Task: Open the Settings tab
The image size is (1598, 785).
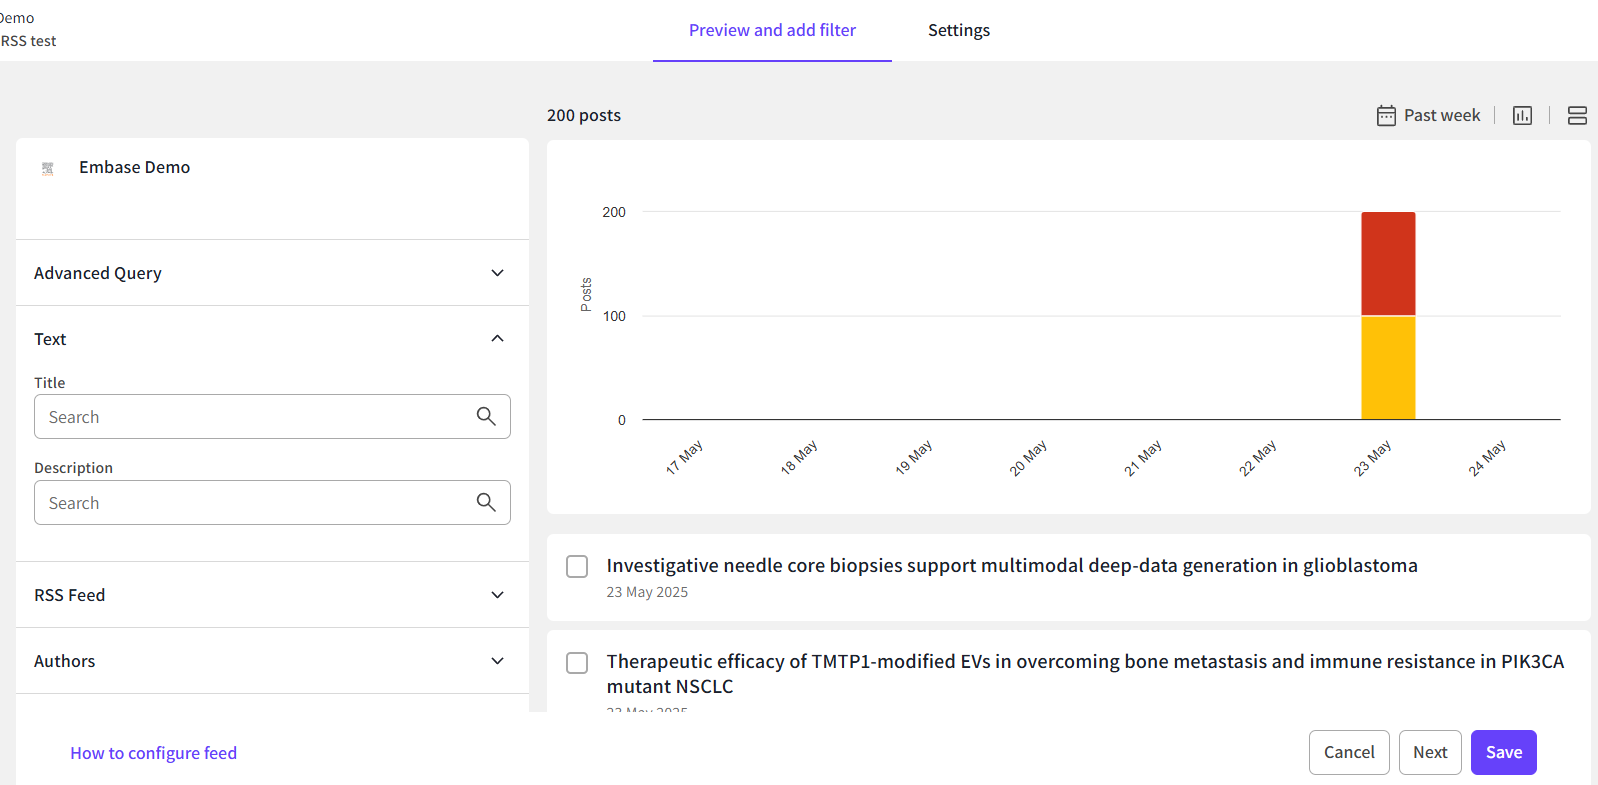Action: [x=958, y=30]
